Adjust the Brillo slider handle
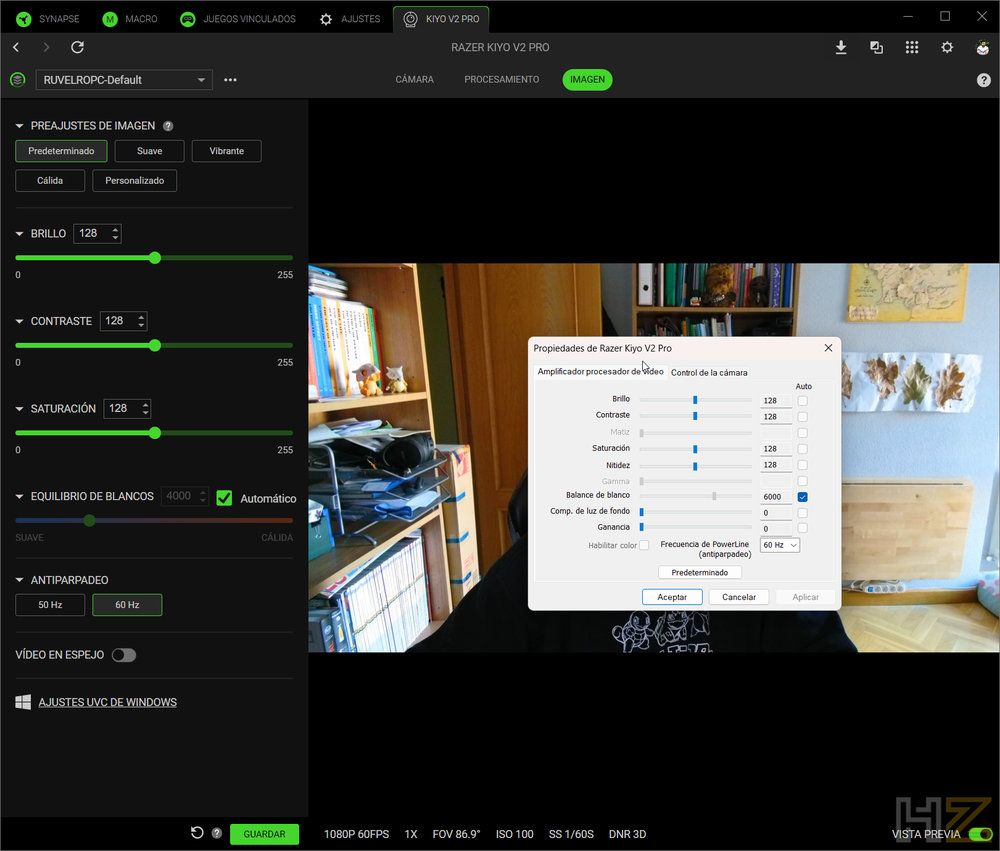This screenshot has width=1000, height=851. tap(154, 258)
